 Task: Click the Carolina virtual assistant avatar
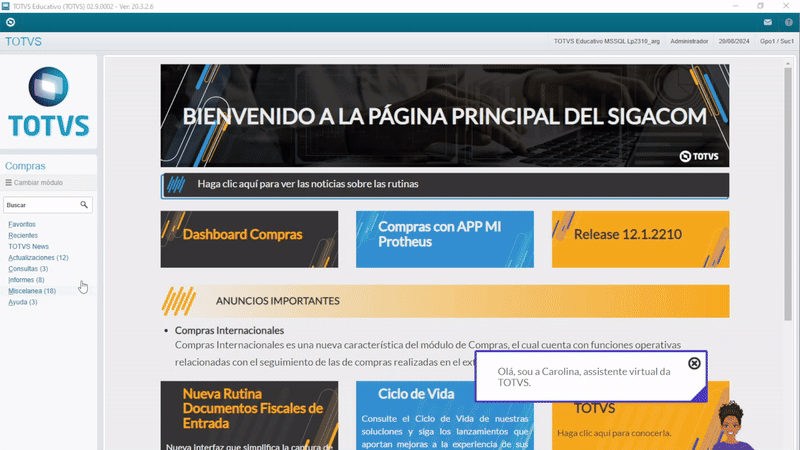point(732,427)
